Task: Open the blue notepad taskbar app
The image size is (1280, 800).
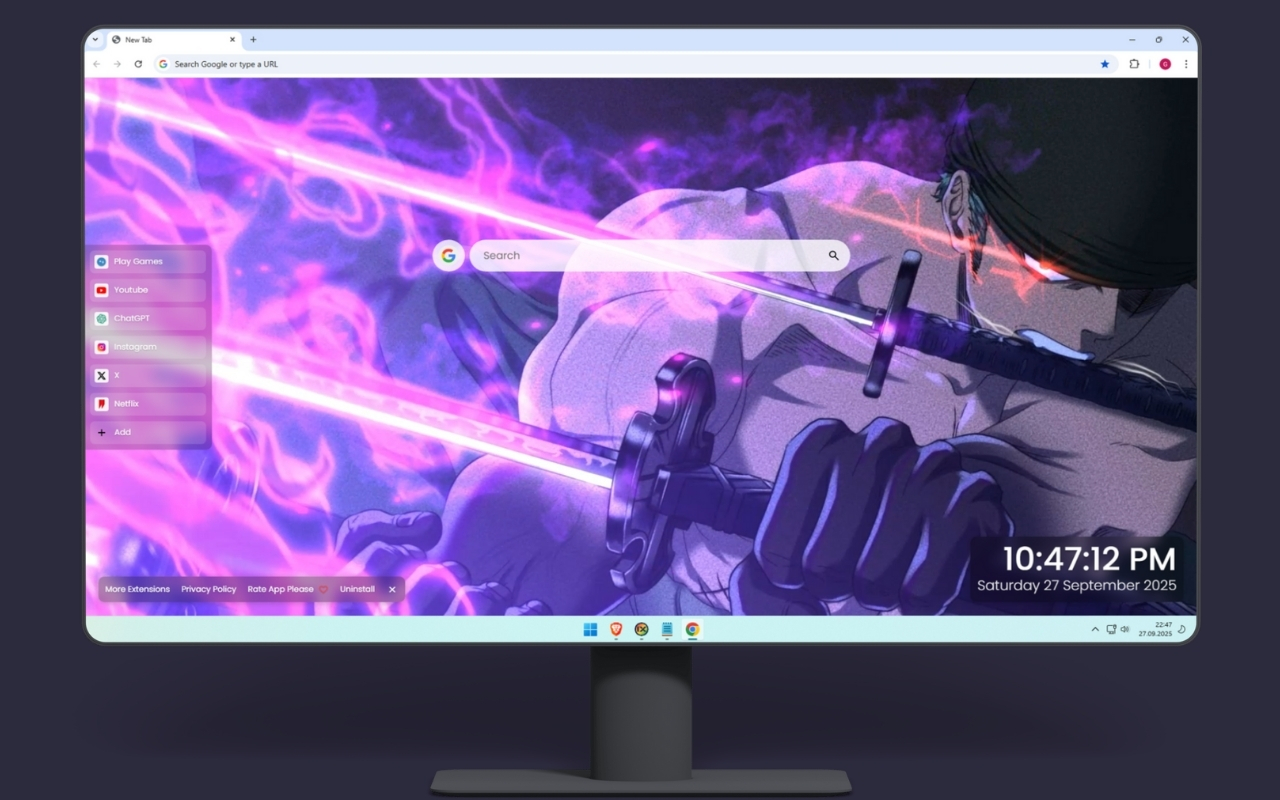Action: (x=667, y=629)
